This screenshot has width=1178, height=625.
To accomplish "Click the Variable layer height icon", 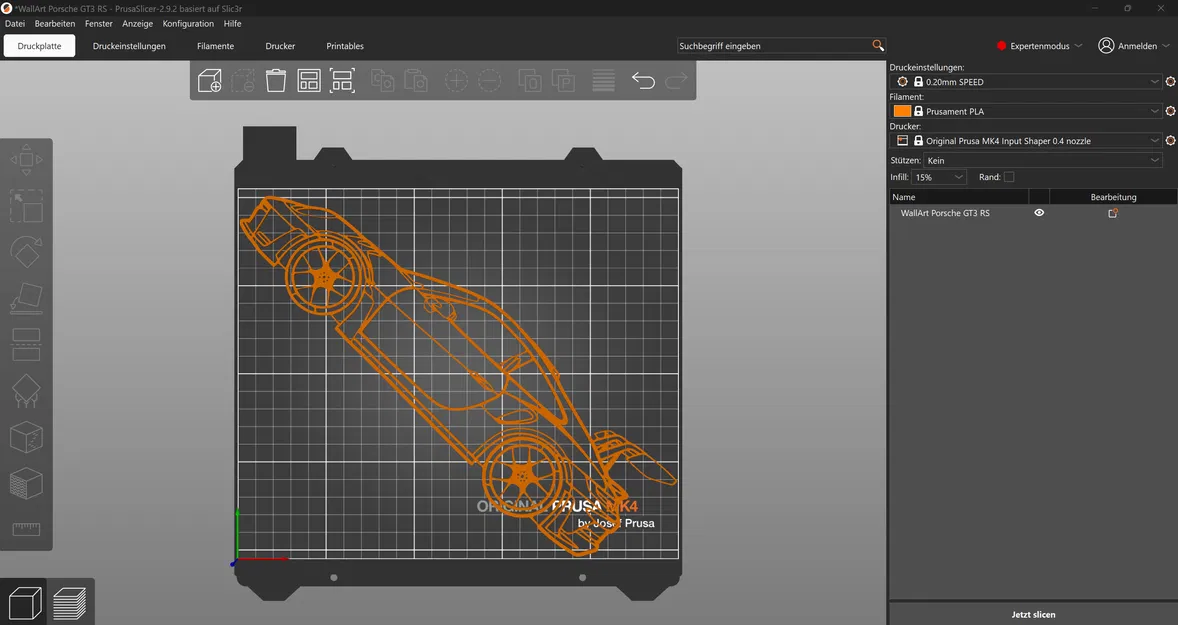I will click(603, 80).
